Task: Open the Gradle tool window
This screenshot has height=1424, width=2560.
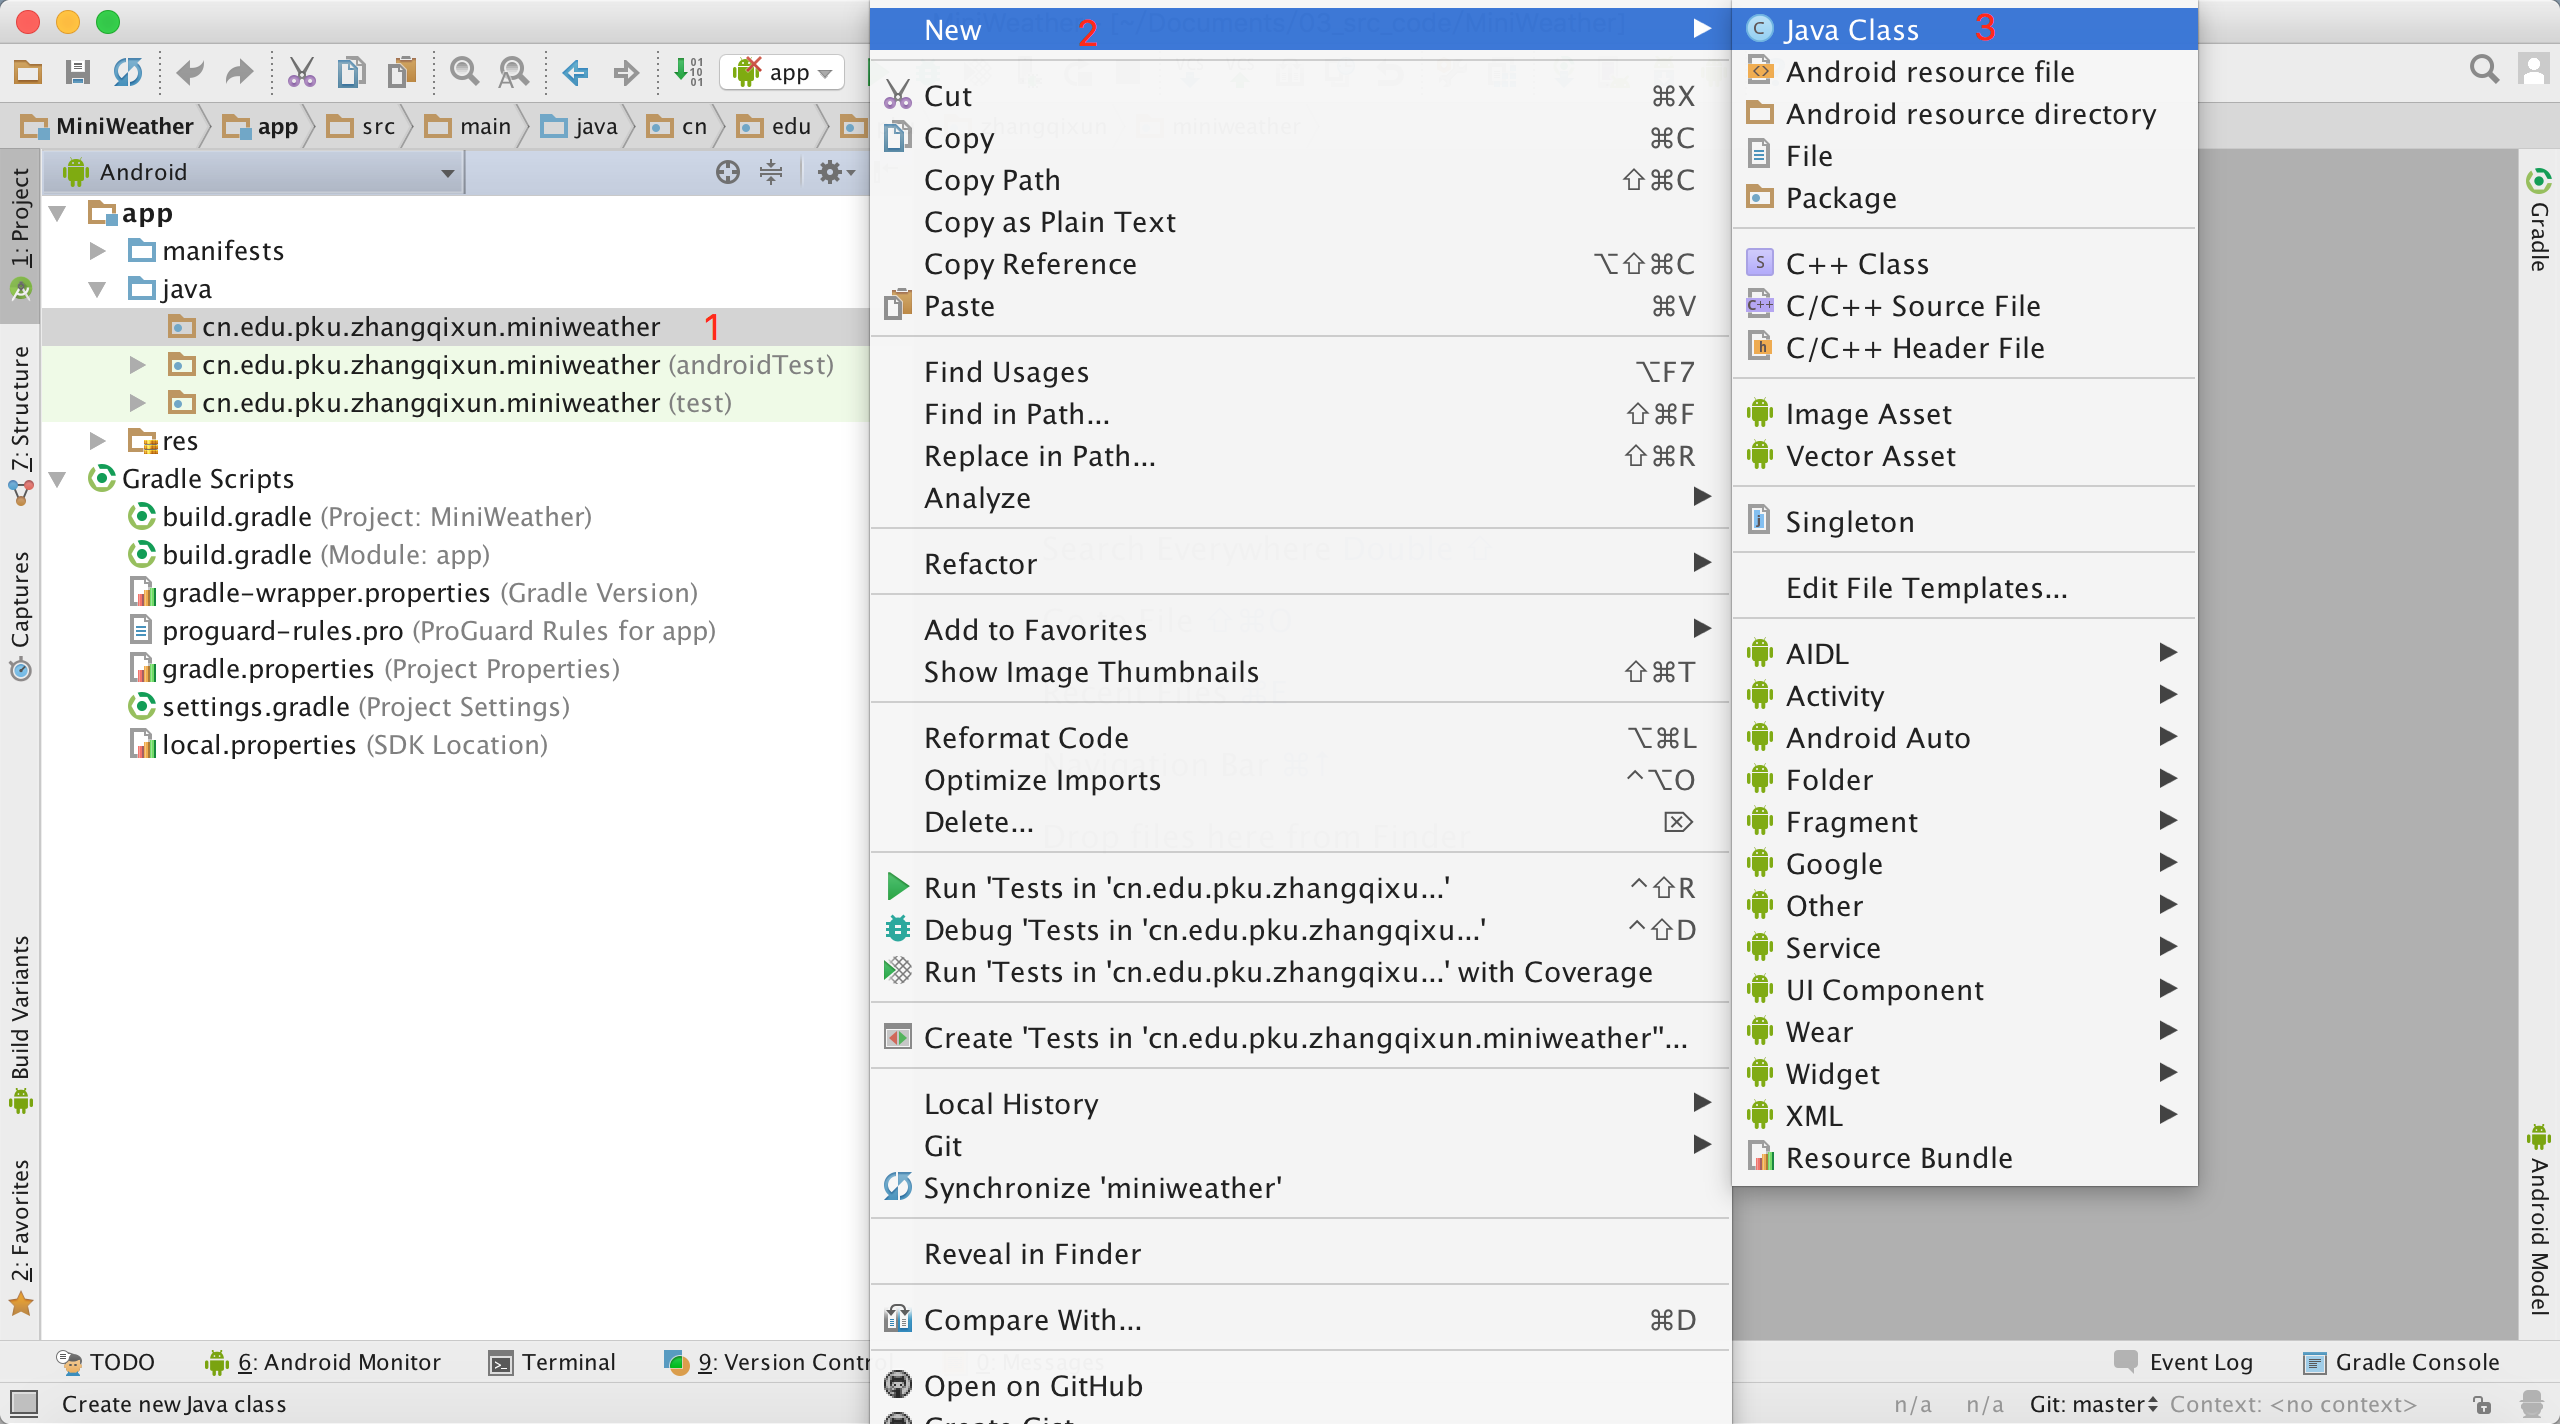Action: pos(2538,220)
